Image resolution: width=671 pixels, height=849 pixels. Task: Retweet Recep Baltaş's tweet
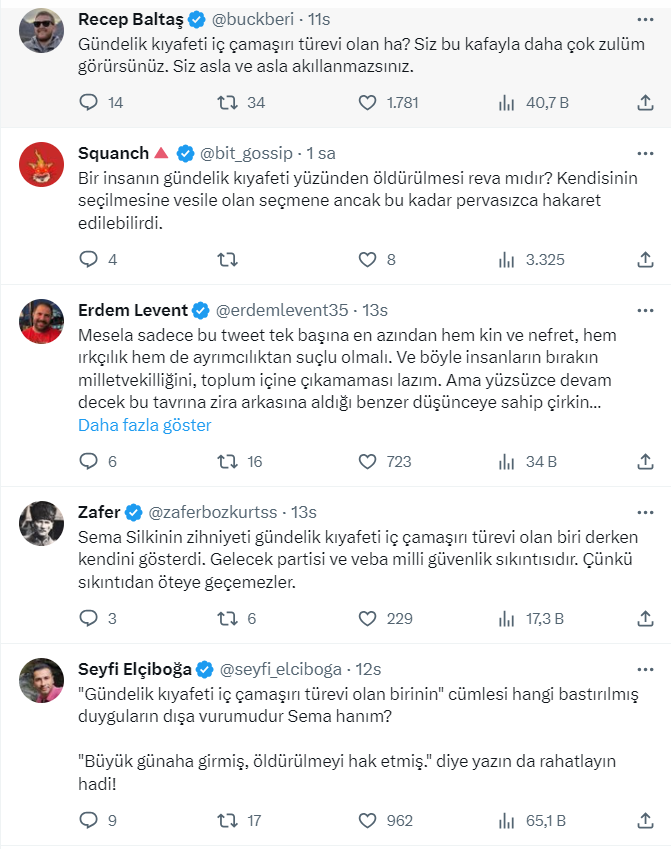click(x=228, y=102)
